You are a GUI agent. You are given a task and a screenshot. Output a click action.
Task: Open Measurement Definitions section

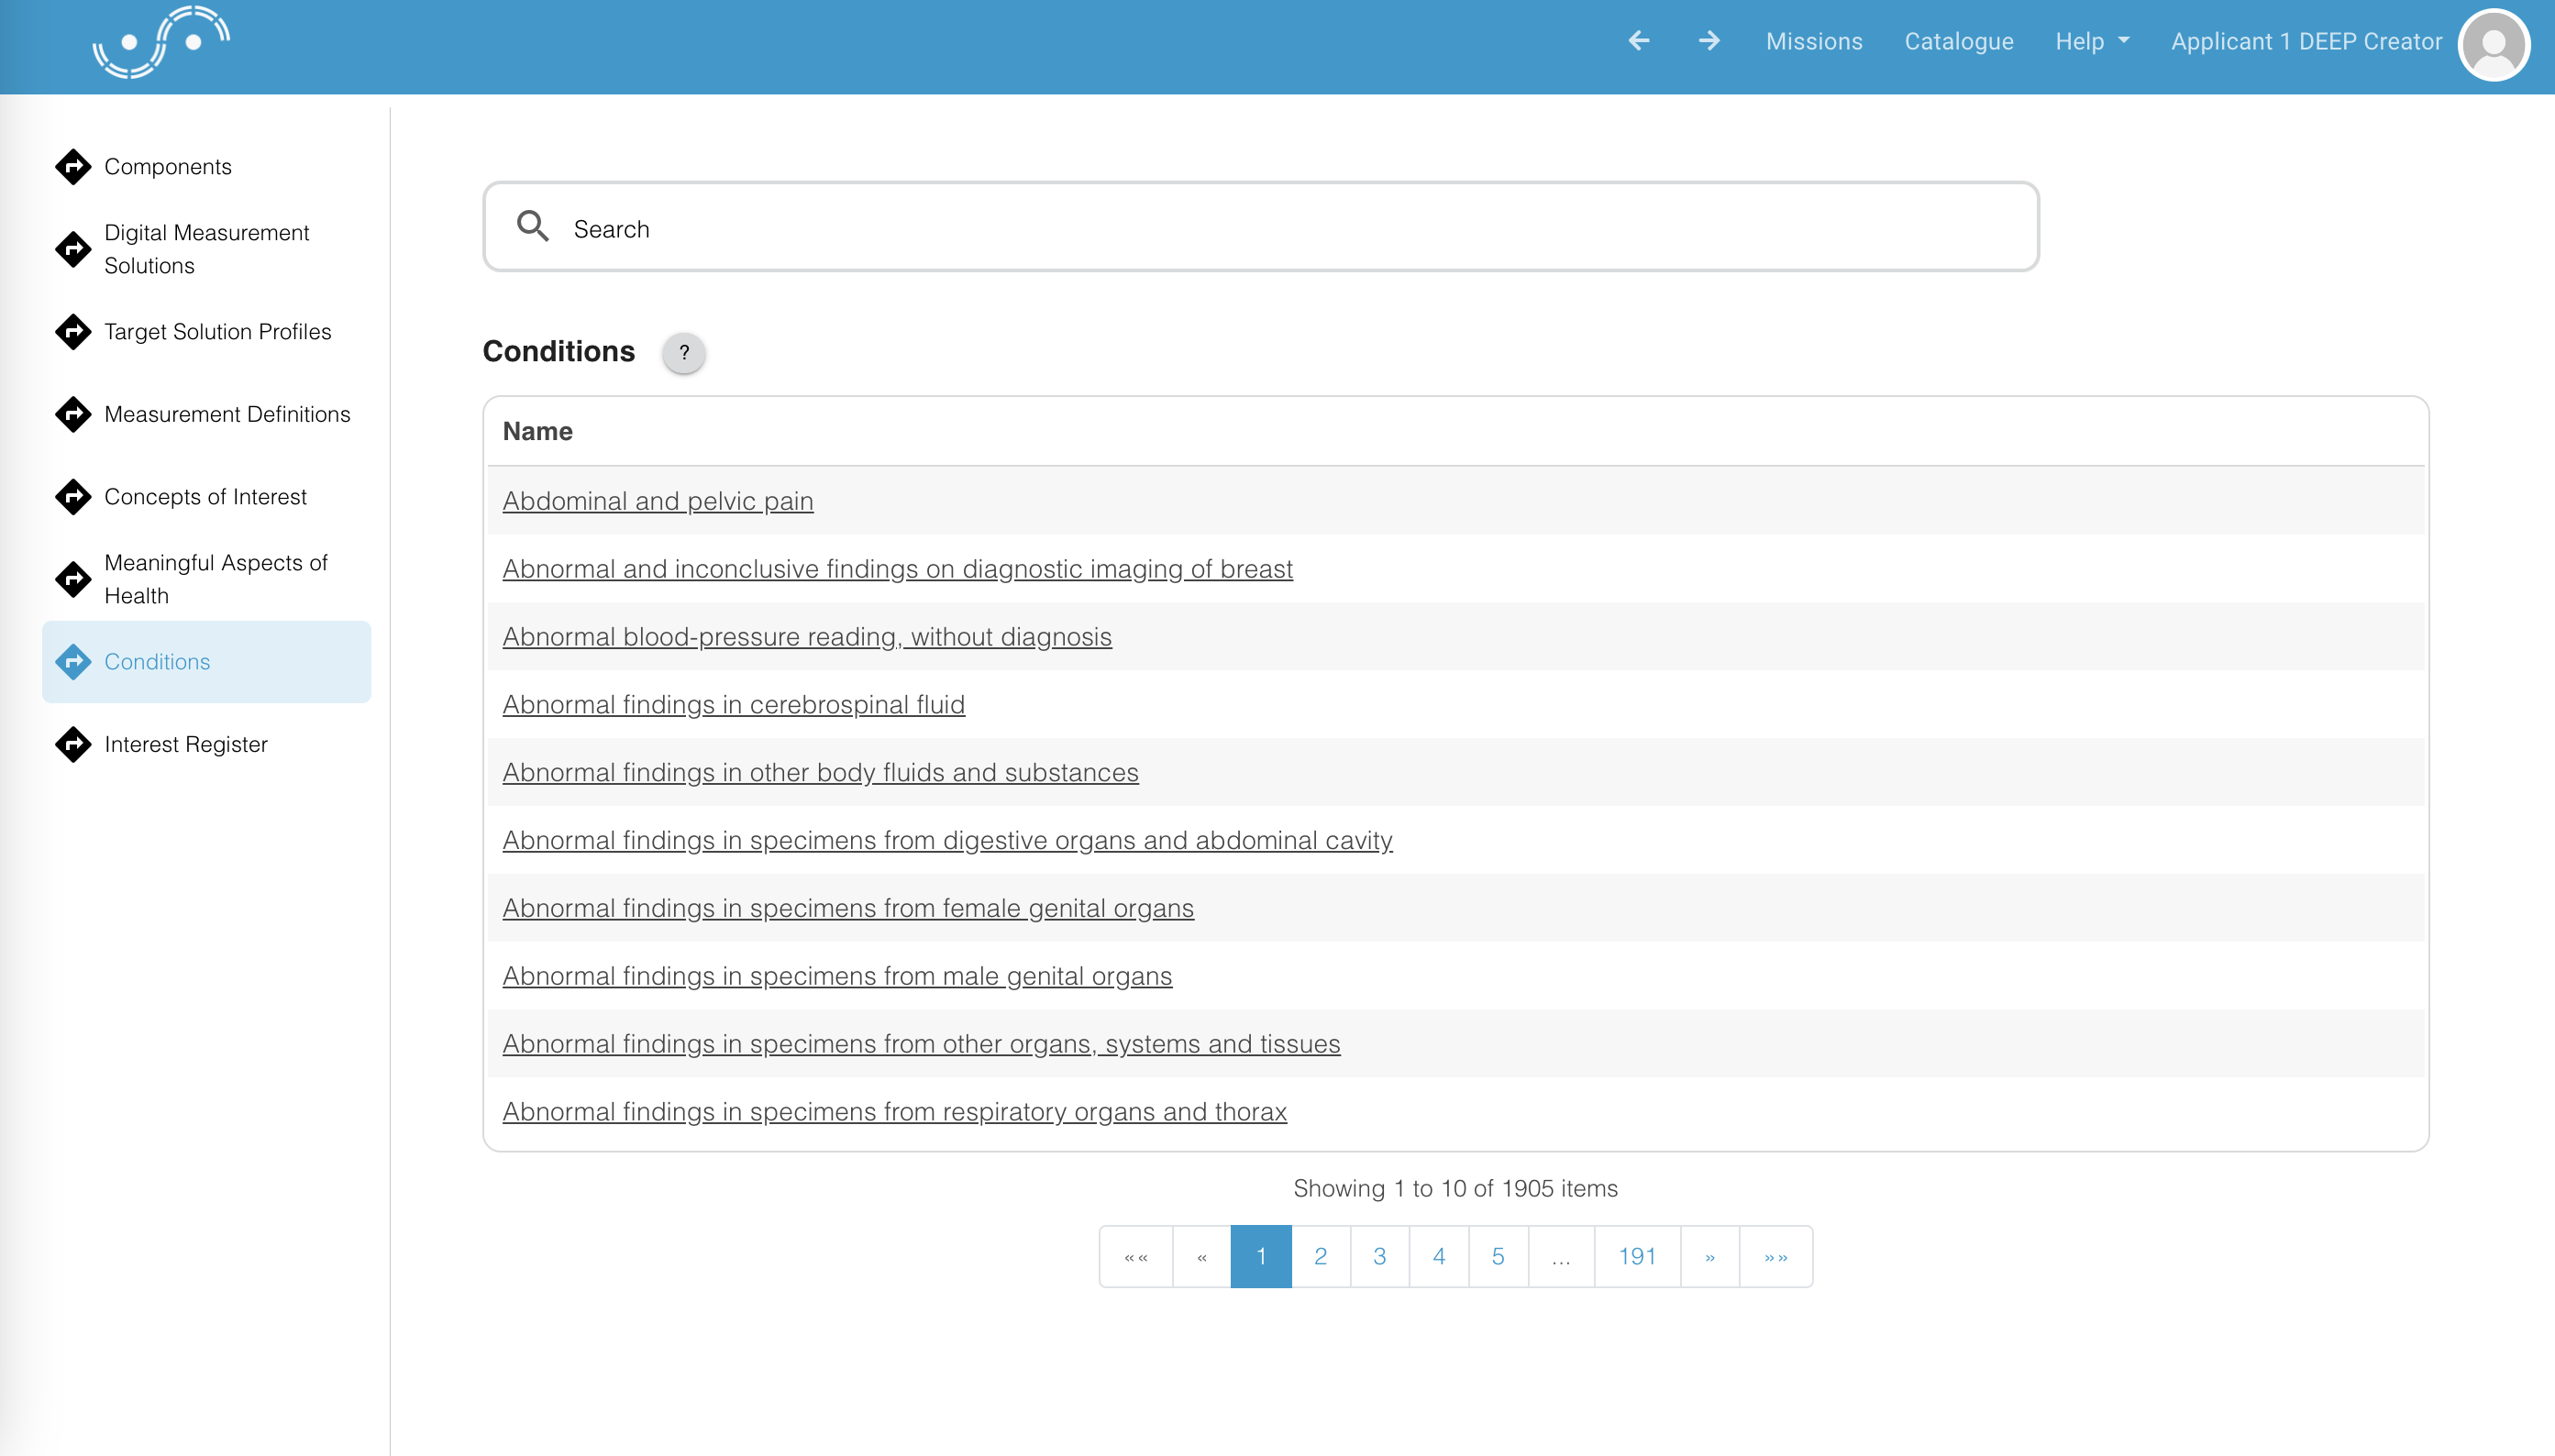(x=227, y=414)
